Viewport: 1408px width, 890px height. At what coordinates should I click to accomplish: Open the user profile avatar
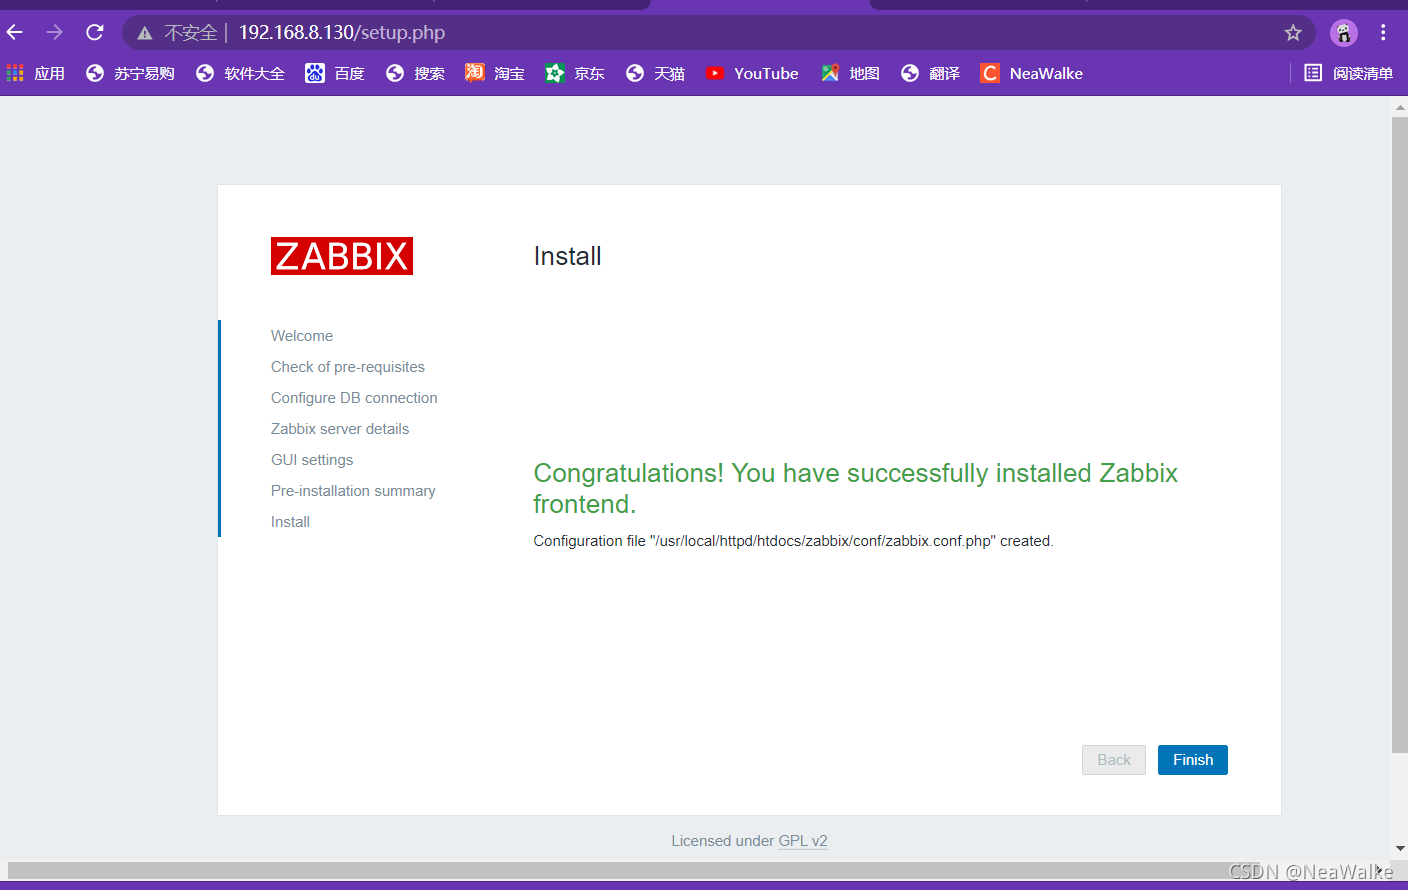pos(1343,33)
